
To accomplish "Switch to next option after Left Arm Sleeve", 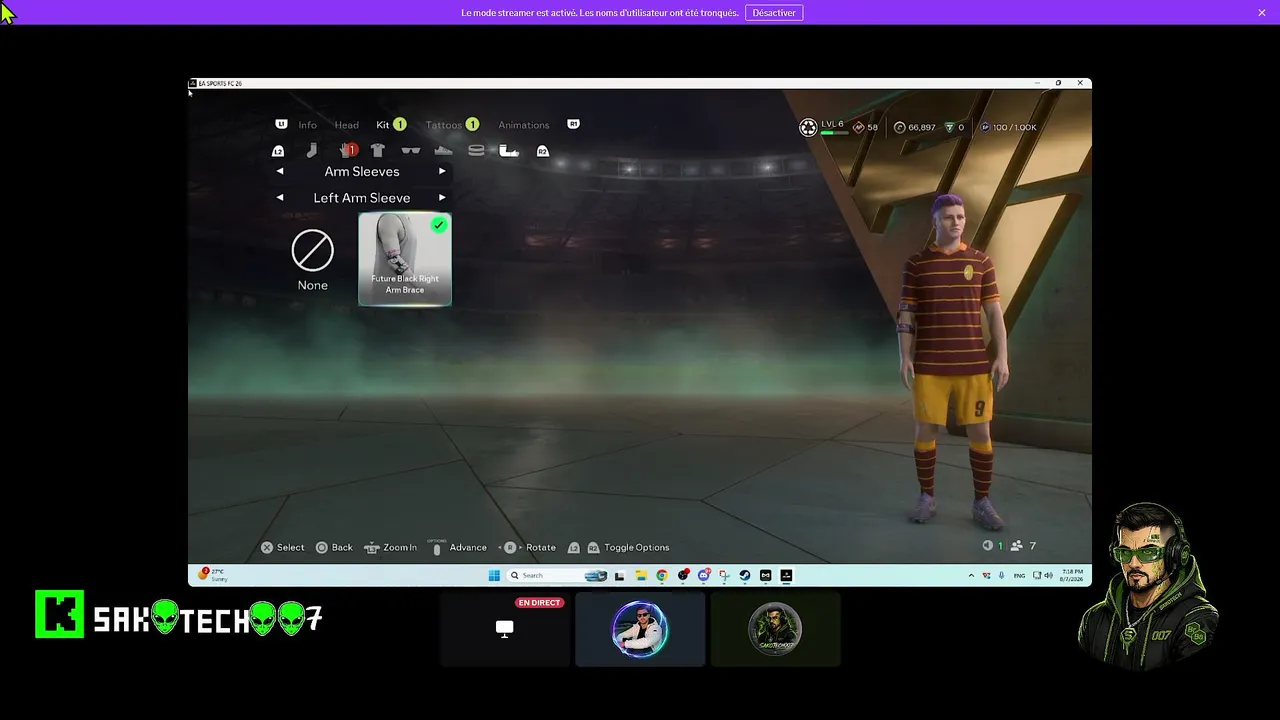I will (442, 197).
